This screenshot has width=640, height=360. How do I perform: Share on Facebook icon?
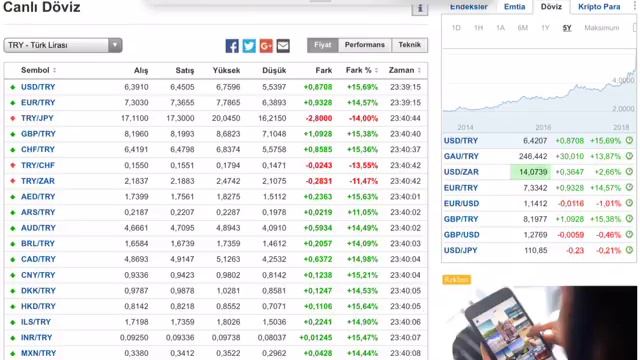(x=232, y=46)
